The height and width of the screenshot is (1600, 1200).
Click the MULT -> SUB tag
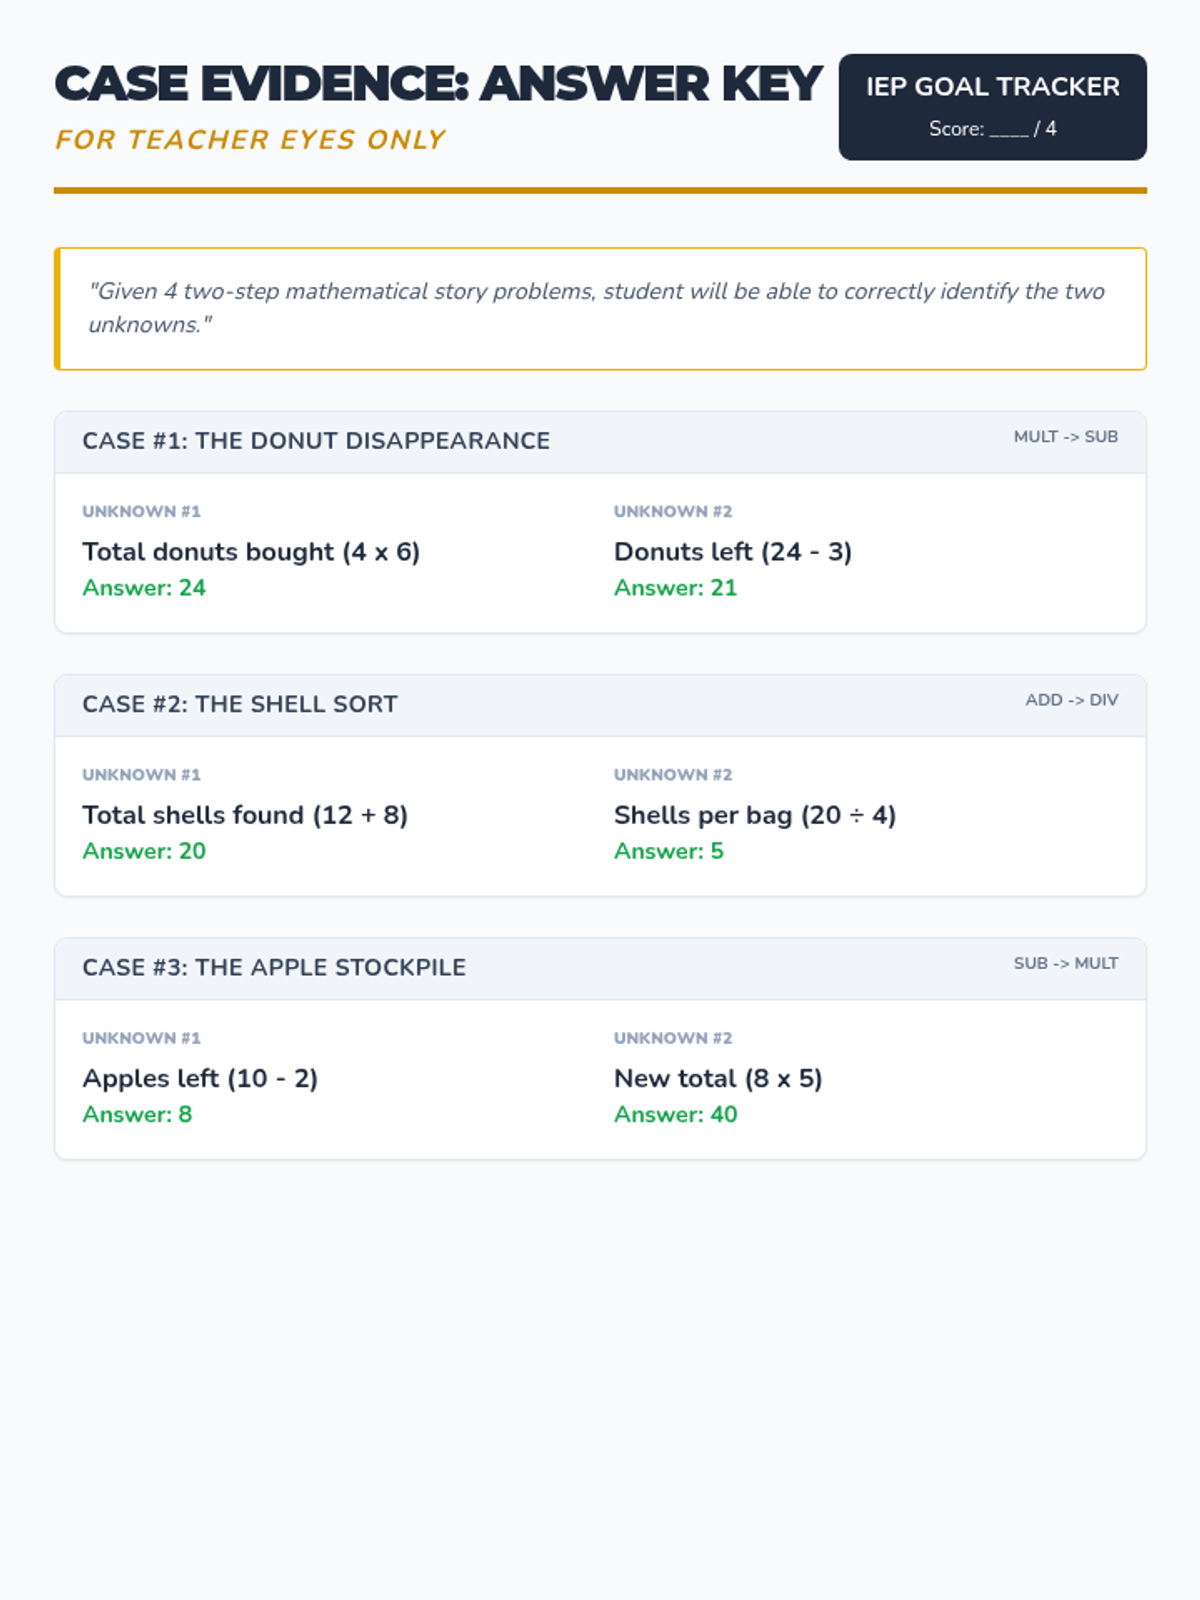1065,437
